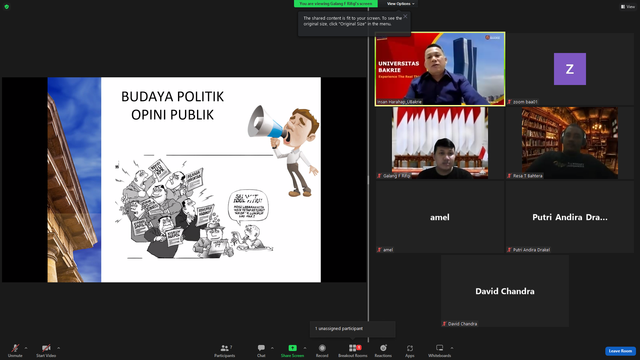Click muted mic icon beside zoom baa01
Viewport: 640px width, 360px height.
509,102
